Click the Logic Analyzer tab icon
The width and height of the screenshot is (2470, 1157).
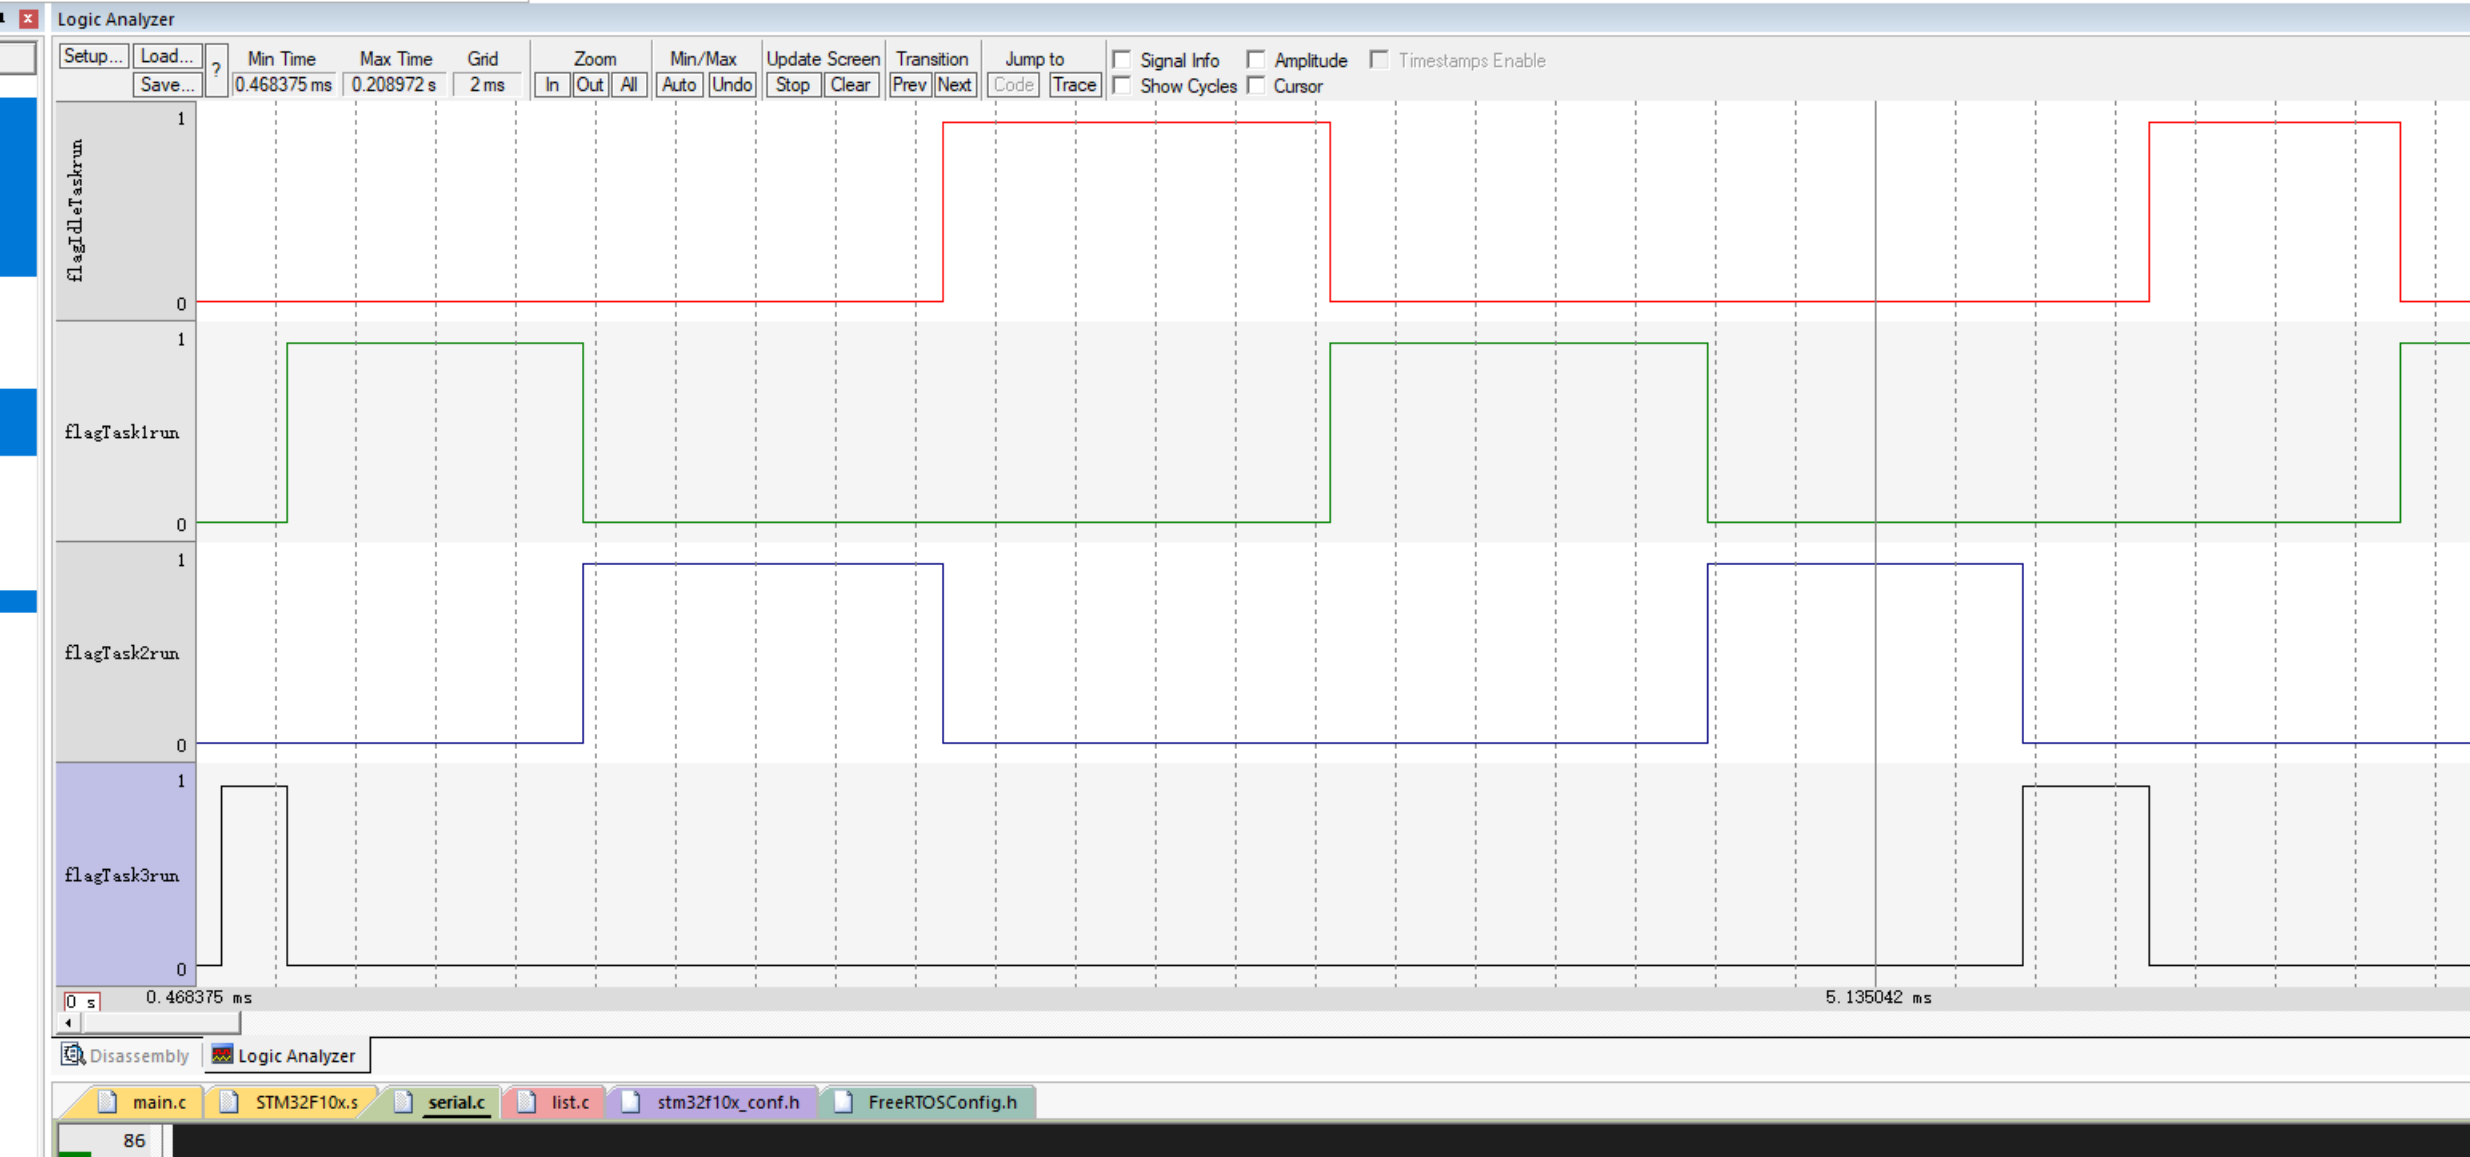coord(222,1055)
